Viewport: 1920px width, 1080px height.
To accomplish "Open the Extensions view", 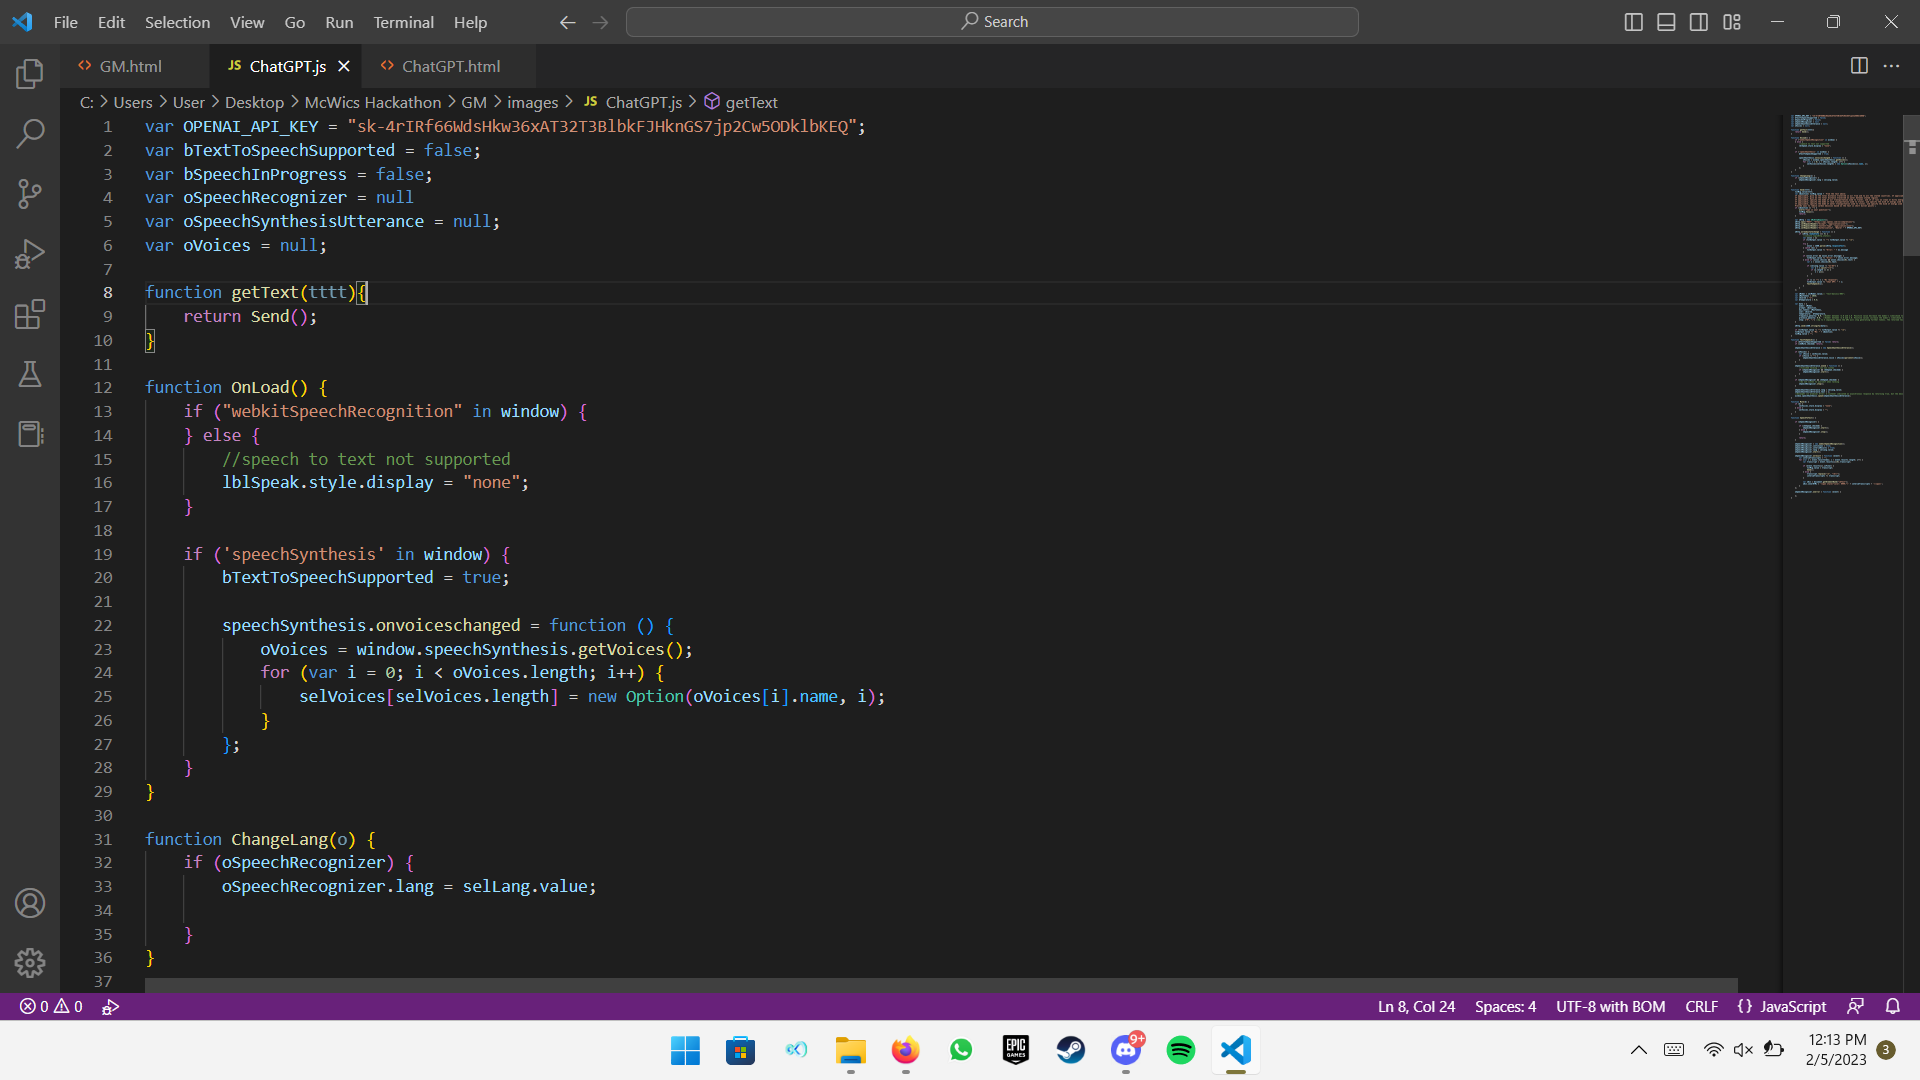I will (30, 314).
